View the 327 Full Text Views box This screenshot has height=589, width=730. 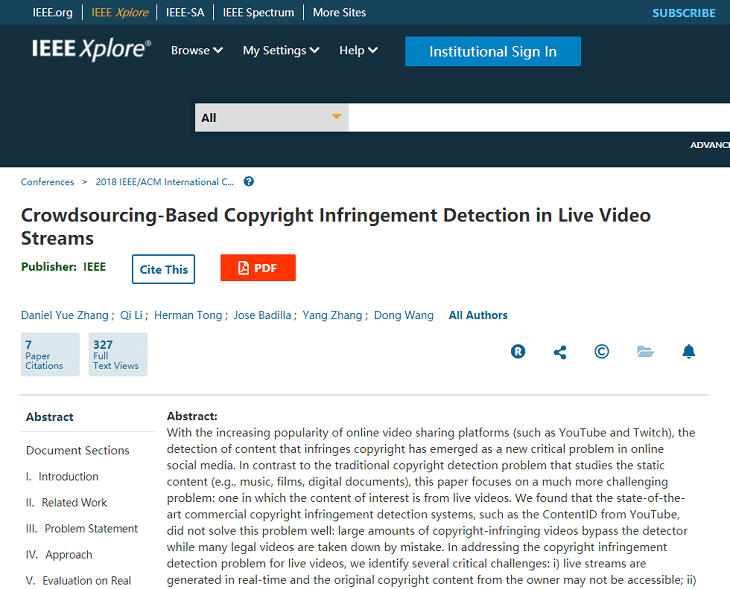[x=118, y=354]
